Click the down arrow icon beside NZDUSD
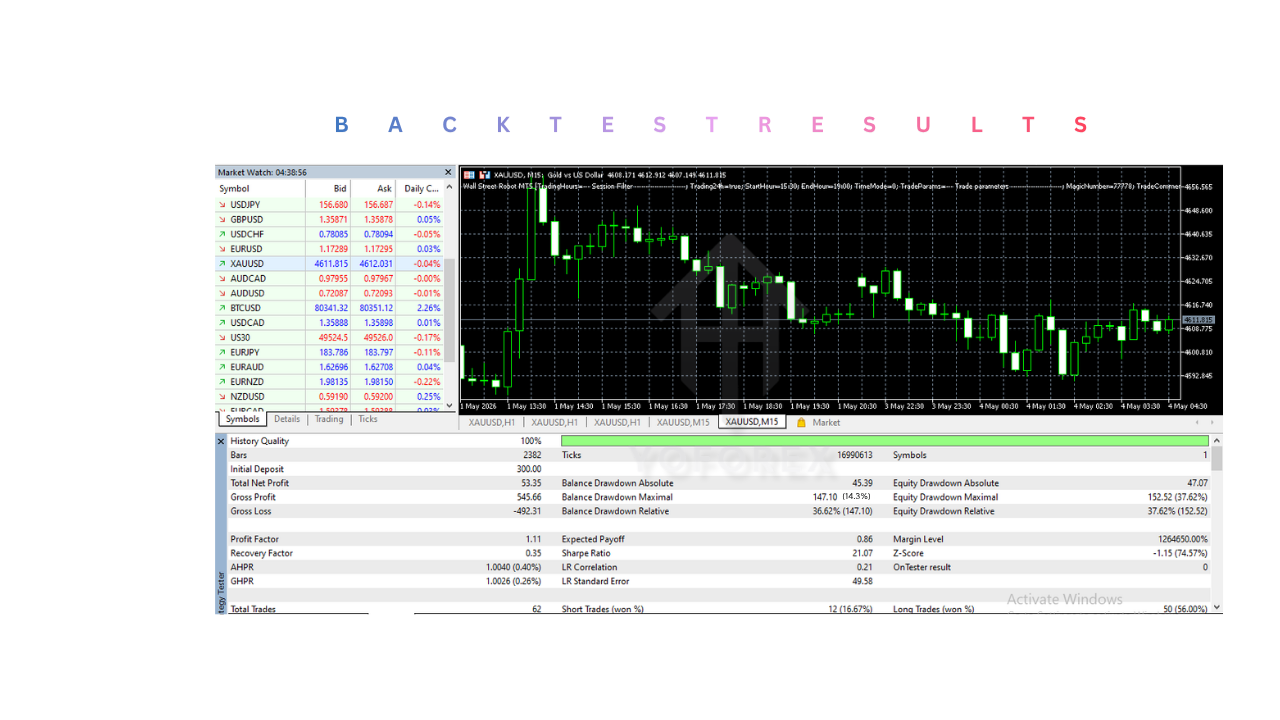 coord(223,397)
